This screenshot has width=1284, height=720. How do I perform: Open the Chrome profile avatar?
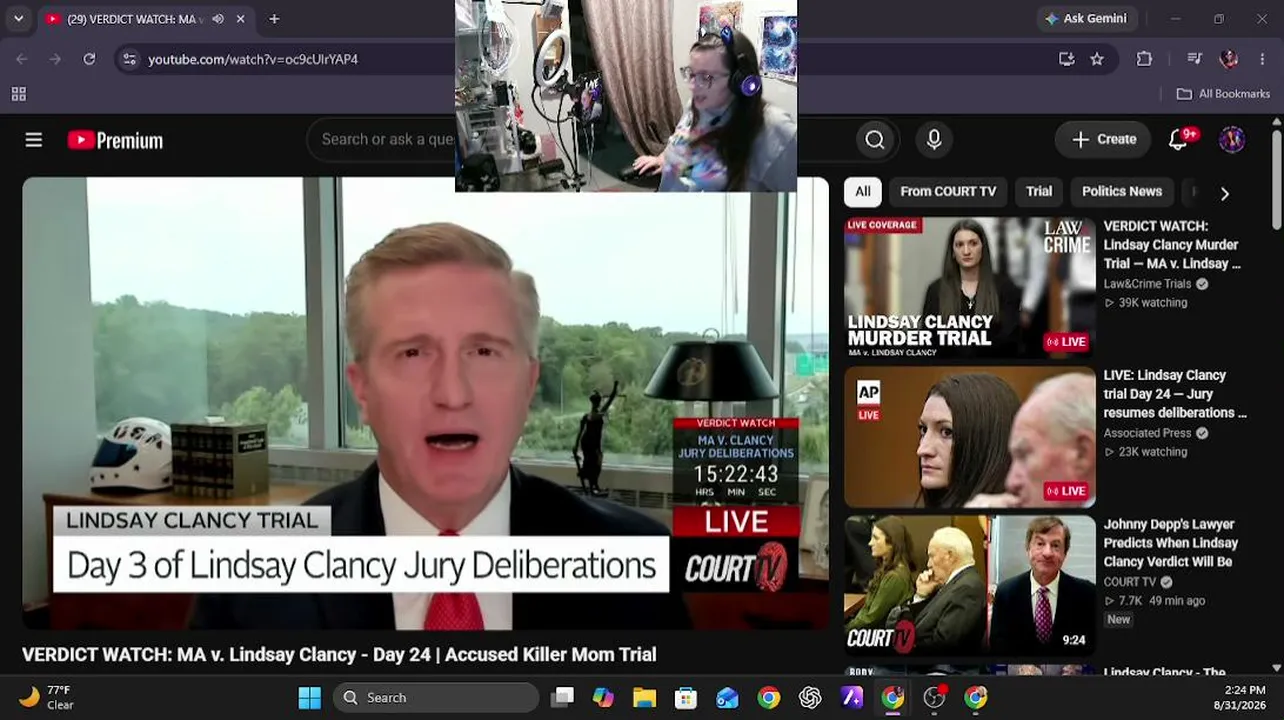coord(1229,59)
